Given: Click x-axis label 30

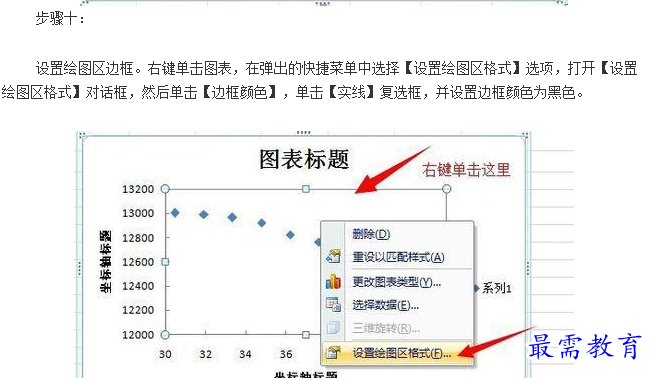Looking at the screenshot, I should [x=165, y=354].
